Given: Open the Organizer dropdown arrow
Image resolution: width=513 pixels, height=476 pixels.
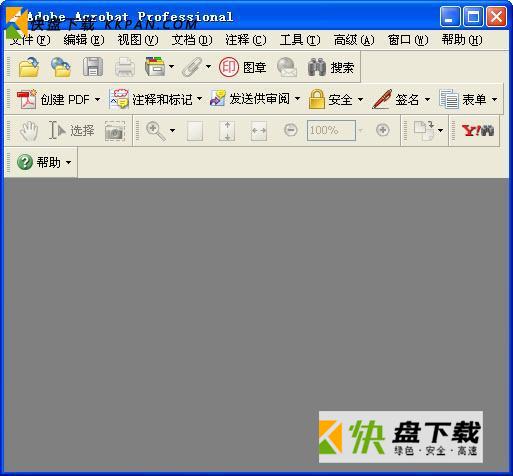Looking at the screenshot, I should (171, 67).
